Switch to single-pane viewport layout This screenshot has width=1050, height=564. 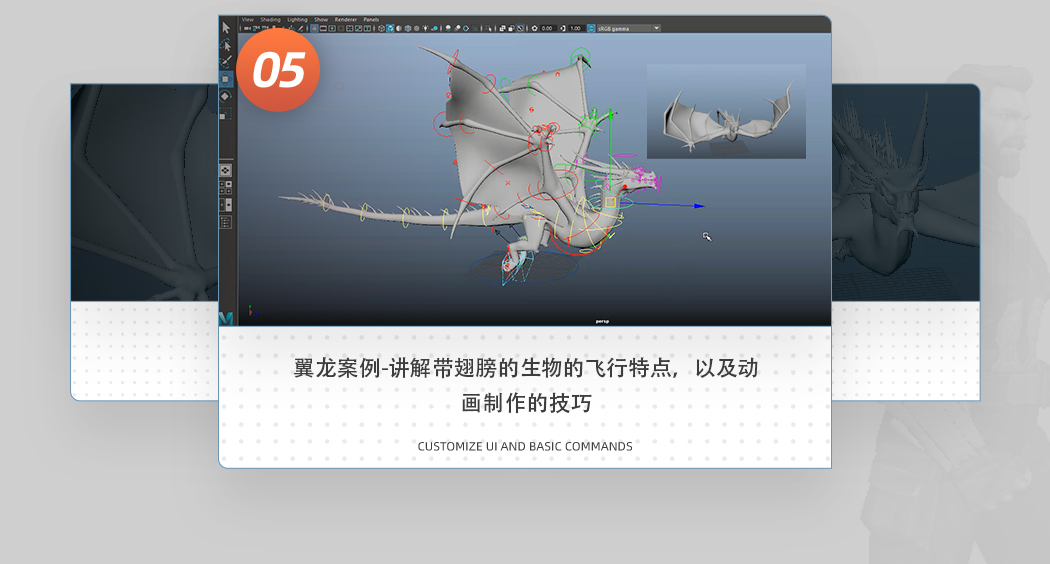226,170
